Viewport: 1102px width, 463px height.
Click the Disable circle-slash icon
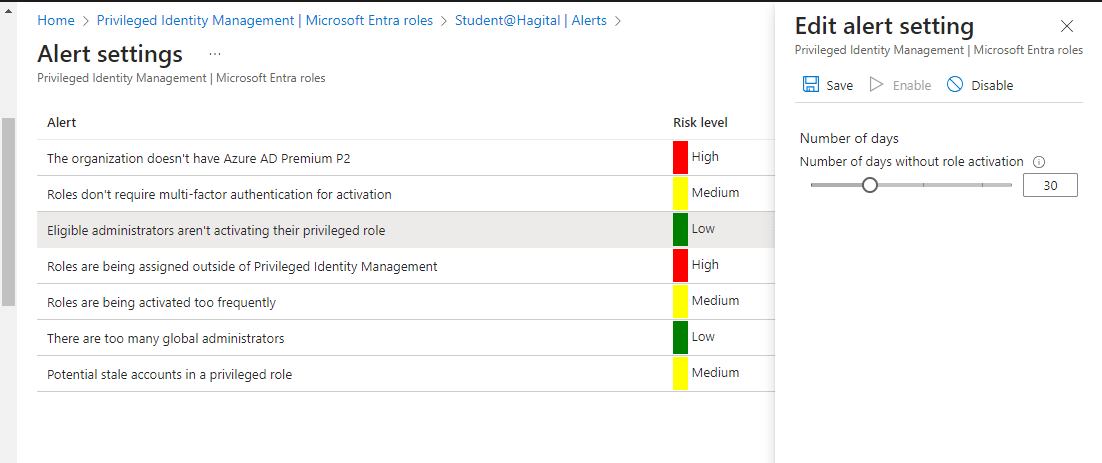click(x=955, y=85)
